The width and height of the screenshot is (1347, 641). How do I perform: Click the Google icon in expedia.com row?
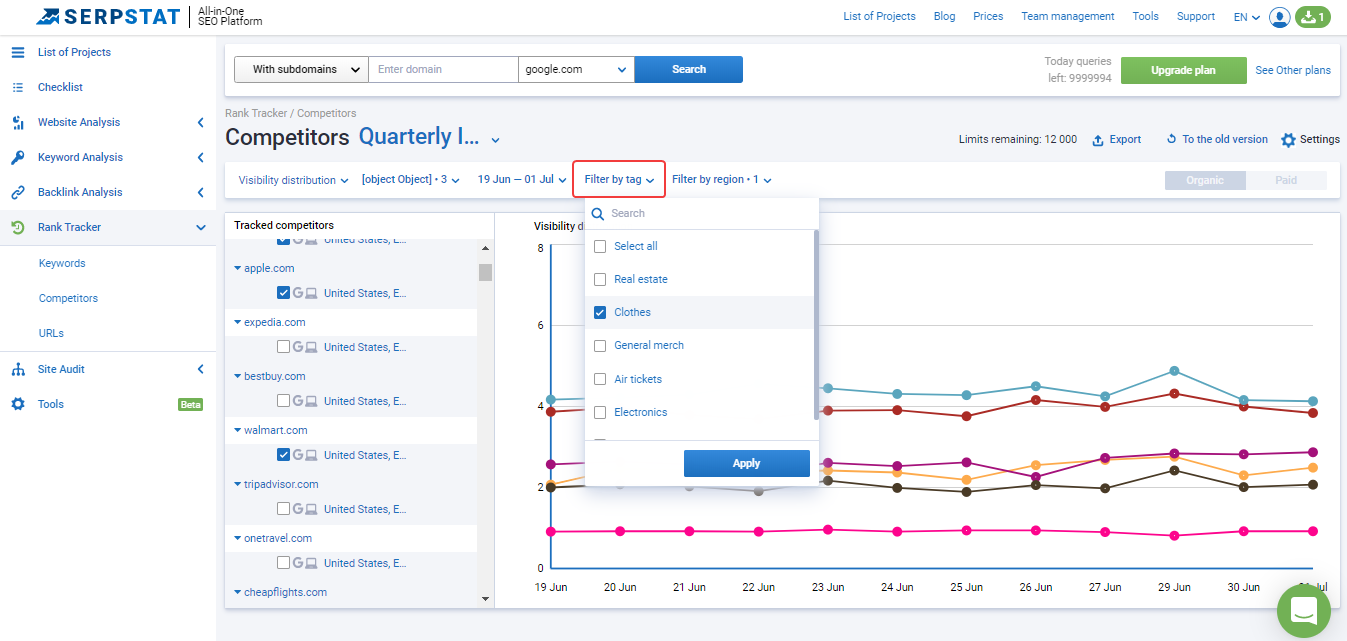tap(298, 347)
